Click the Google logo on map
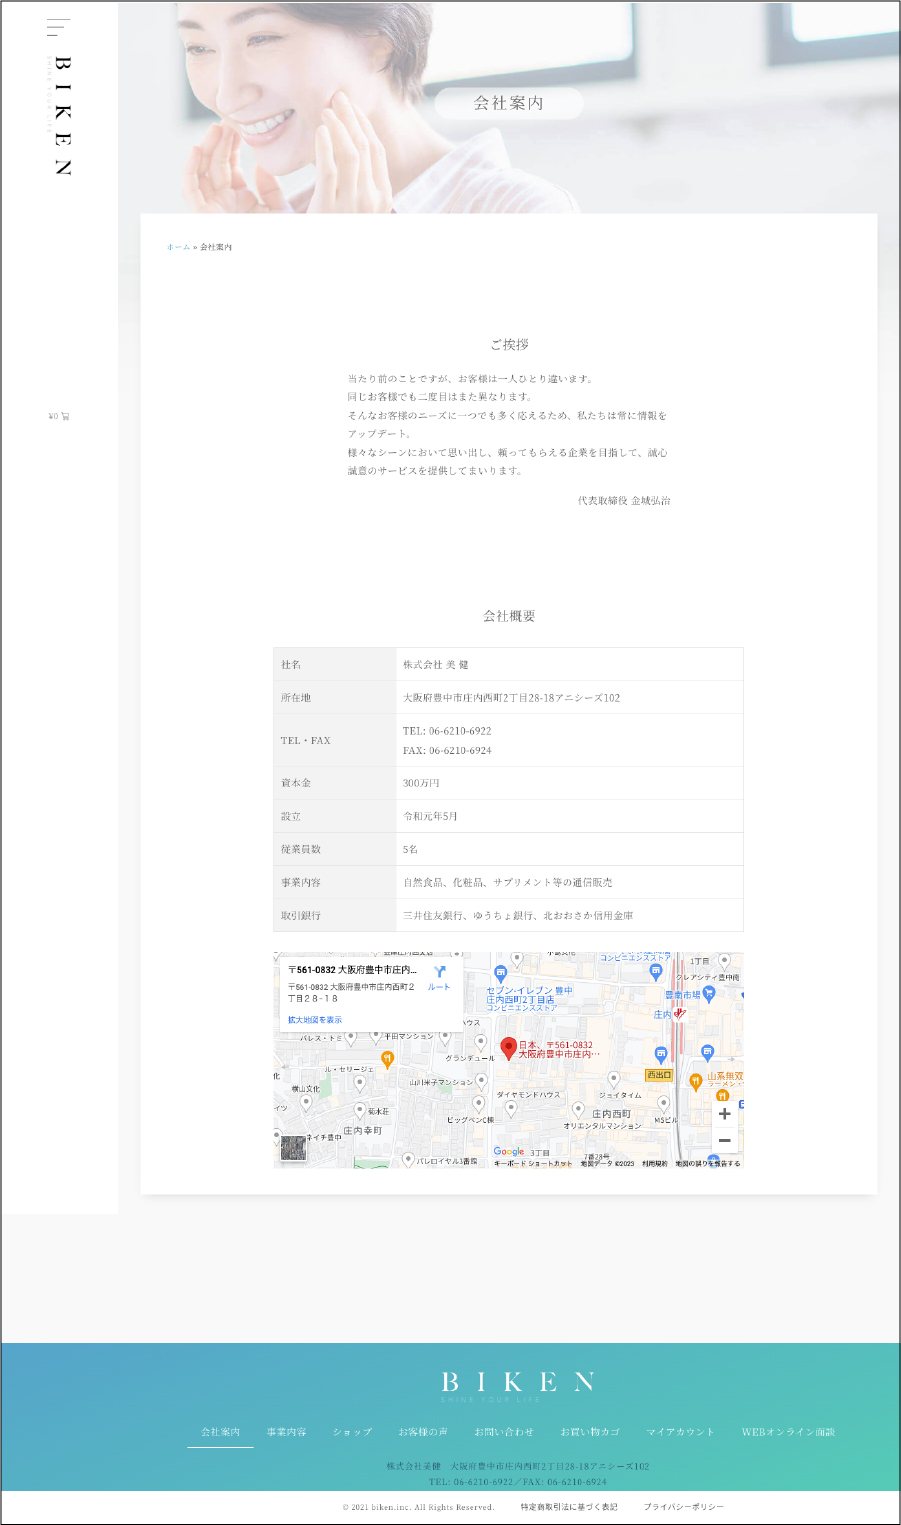 (509, 1152)
